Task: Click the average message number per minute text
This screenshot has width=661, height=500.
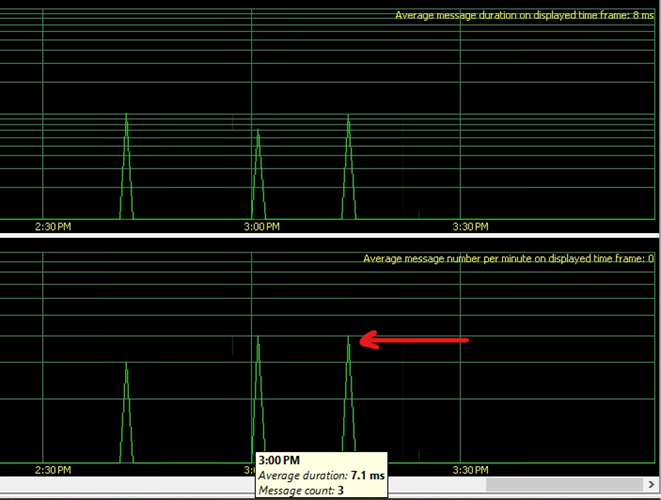Action: pyautogui.click(x=508, y=259)
